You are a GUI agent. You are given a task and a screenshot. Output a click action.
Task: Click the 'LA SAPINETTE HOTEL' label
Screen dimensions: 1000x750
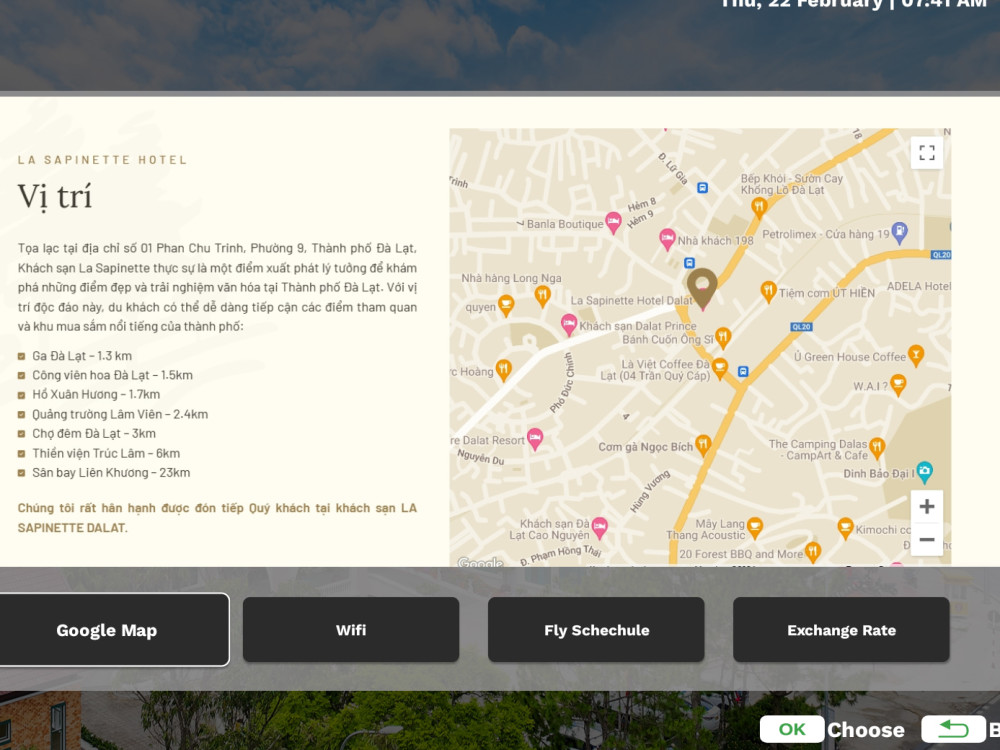coord(102,159)
